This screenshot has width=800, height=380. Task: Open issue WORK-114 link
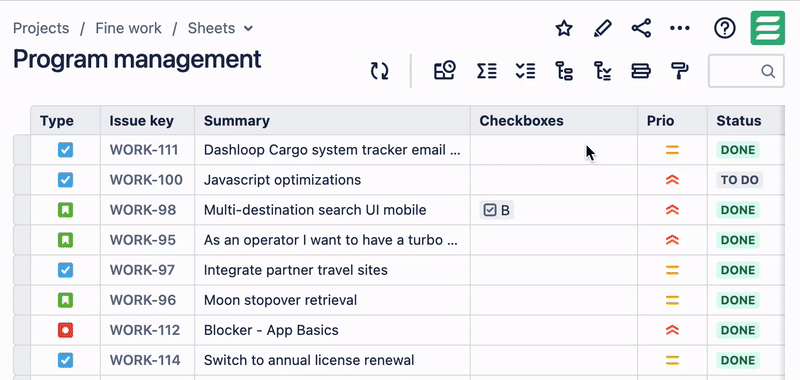click(x=145, y=360)
